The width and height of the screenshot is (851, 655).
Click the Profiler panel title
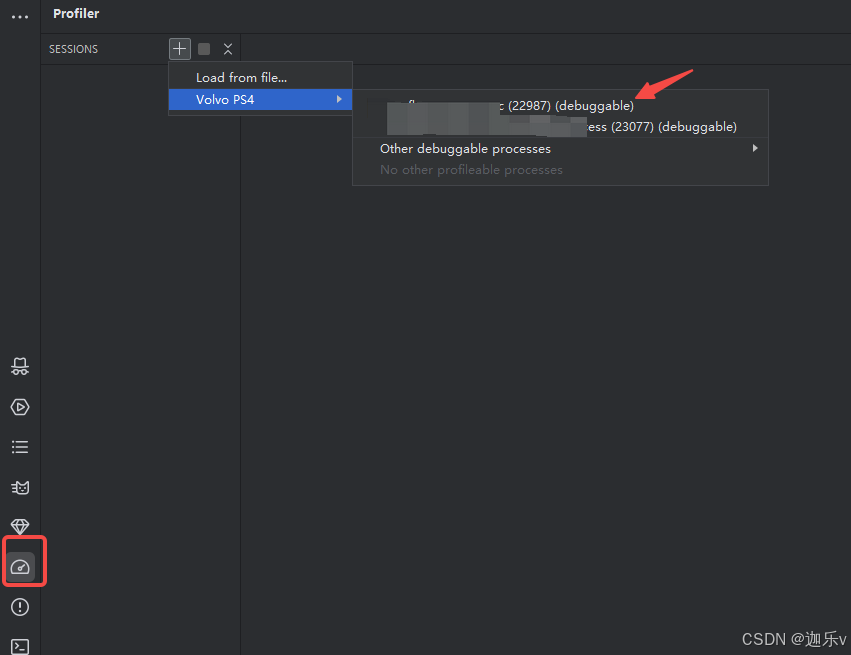(76, 13)
